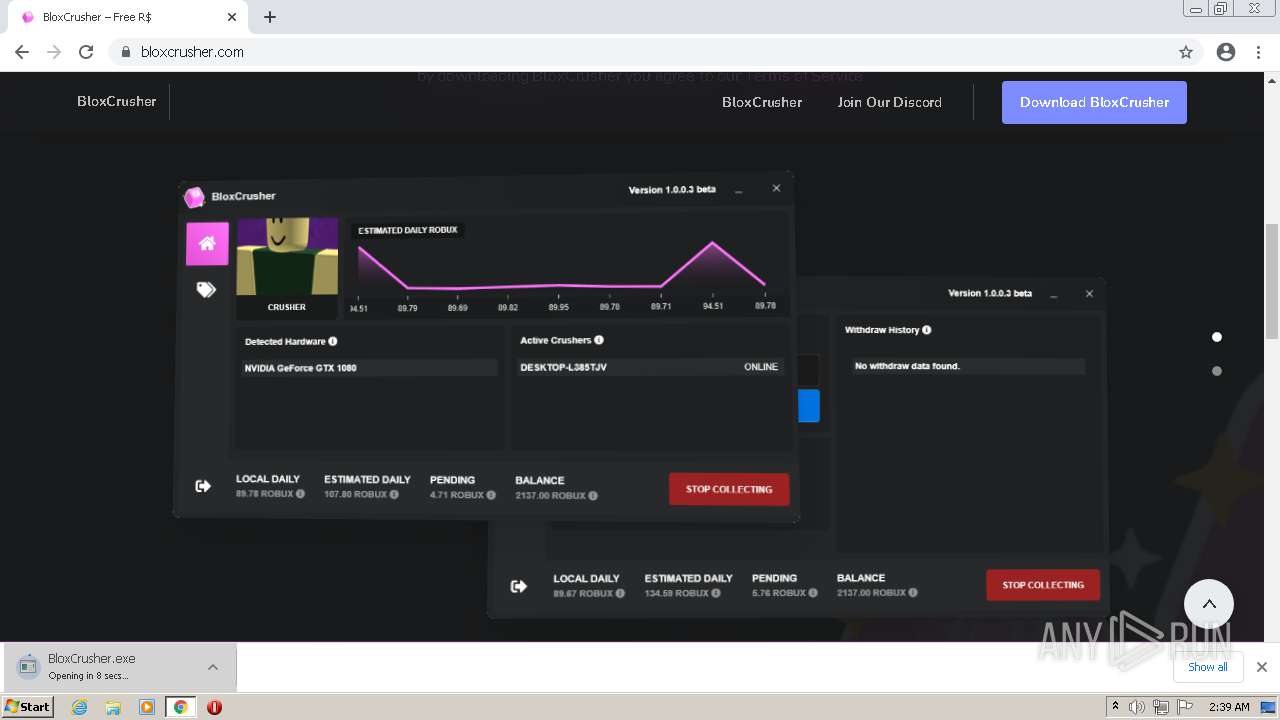Image resolution: width=1280 pixels, height=720 pixels.
Task: Select the second slide indicator dot
Action: [x=1217, y=371]
